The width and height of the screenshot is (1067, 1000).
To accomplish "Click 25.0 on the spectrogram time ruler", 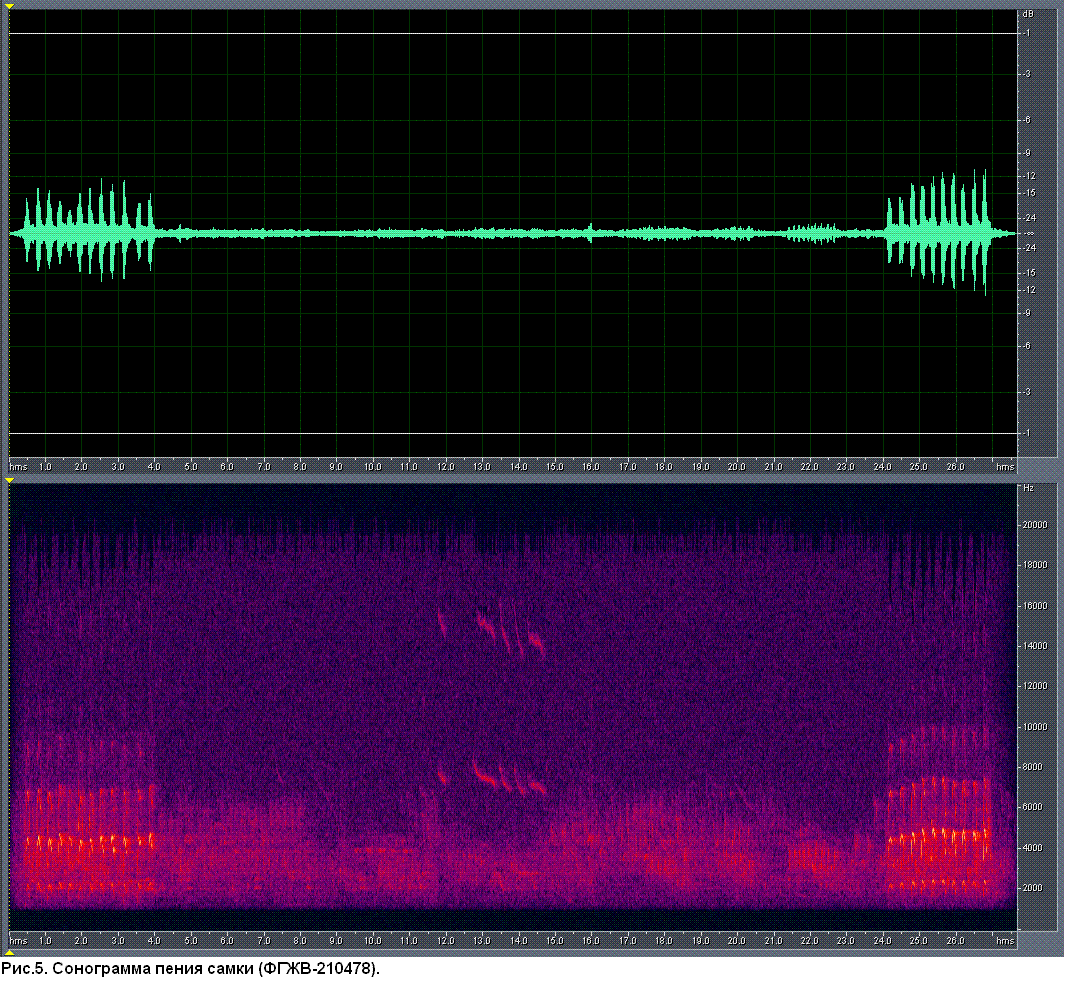I will 919,941.
